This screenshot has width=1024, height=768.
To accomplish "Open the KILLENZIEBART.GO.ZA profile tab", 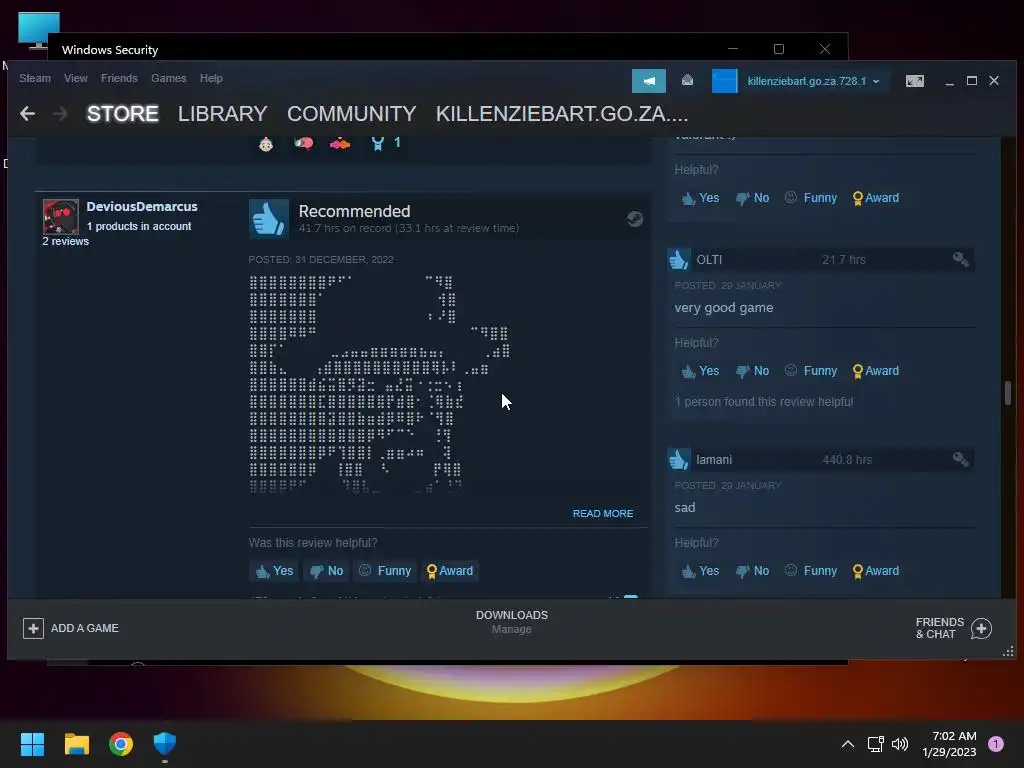I will (x=562, y=114).
